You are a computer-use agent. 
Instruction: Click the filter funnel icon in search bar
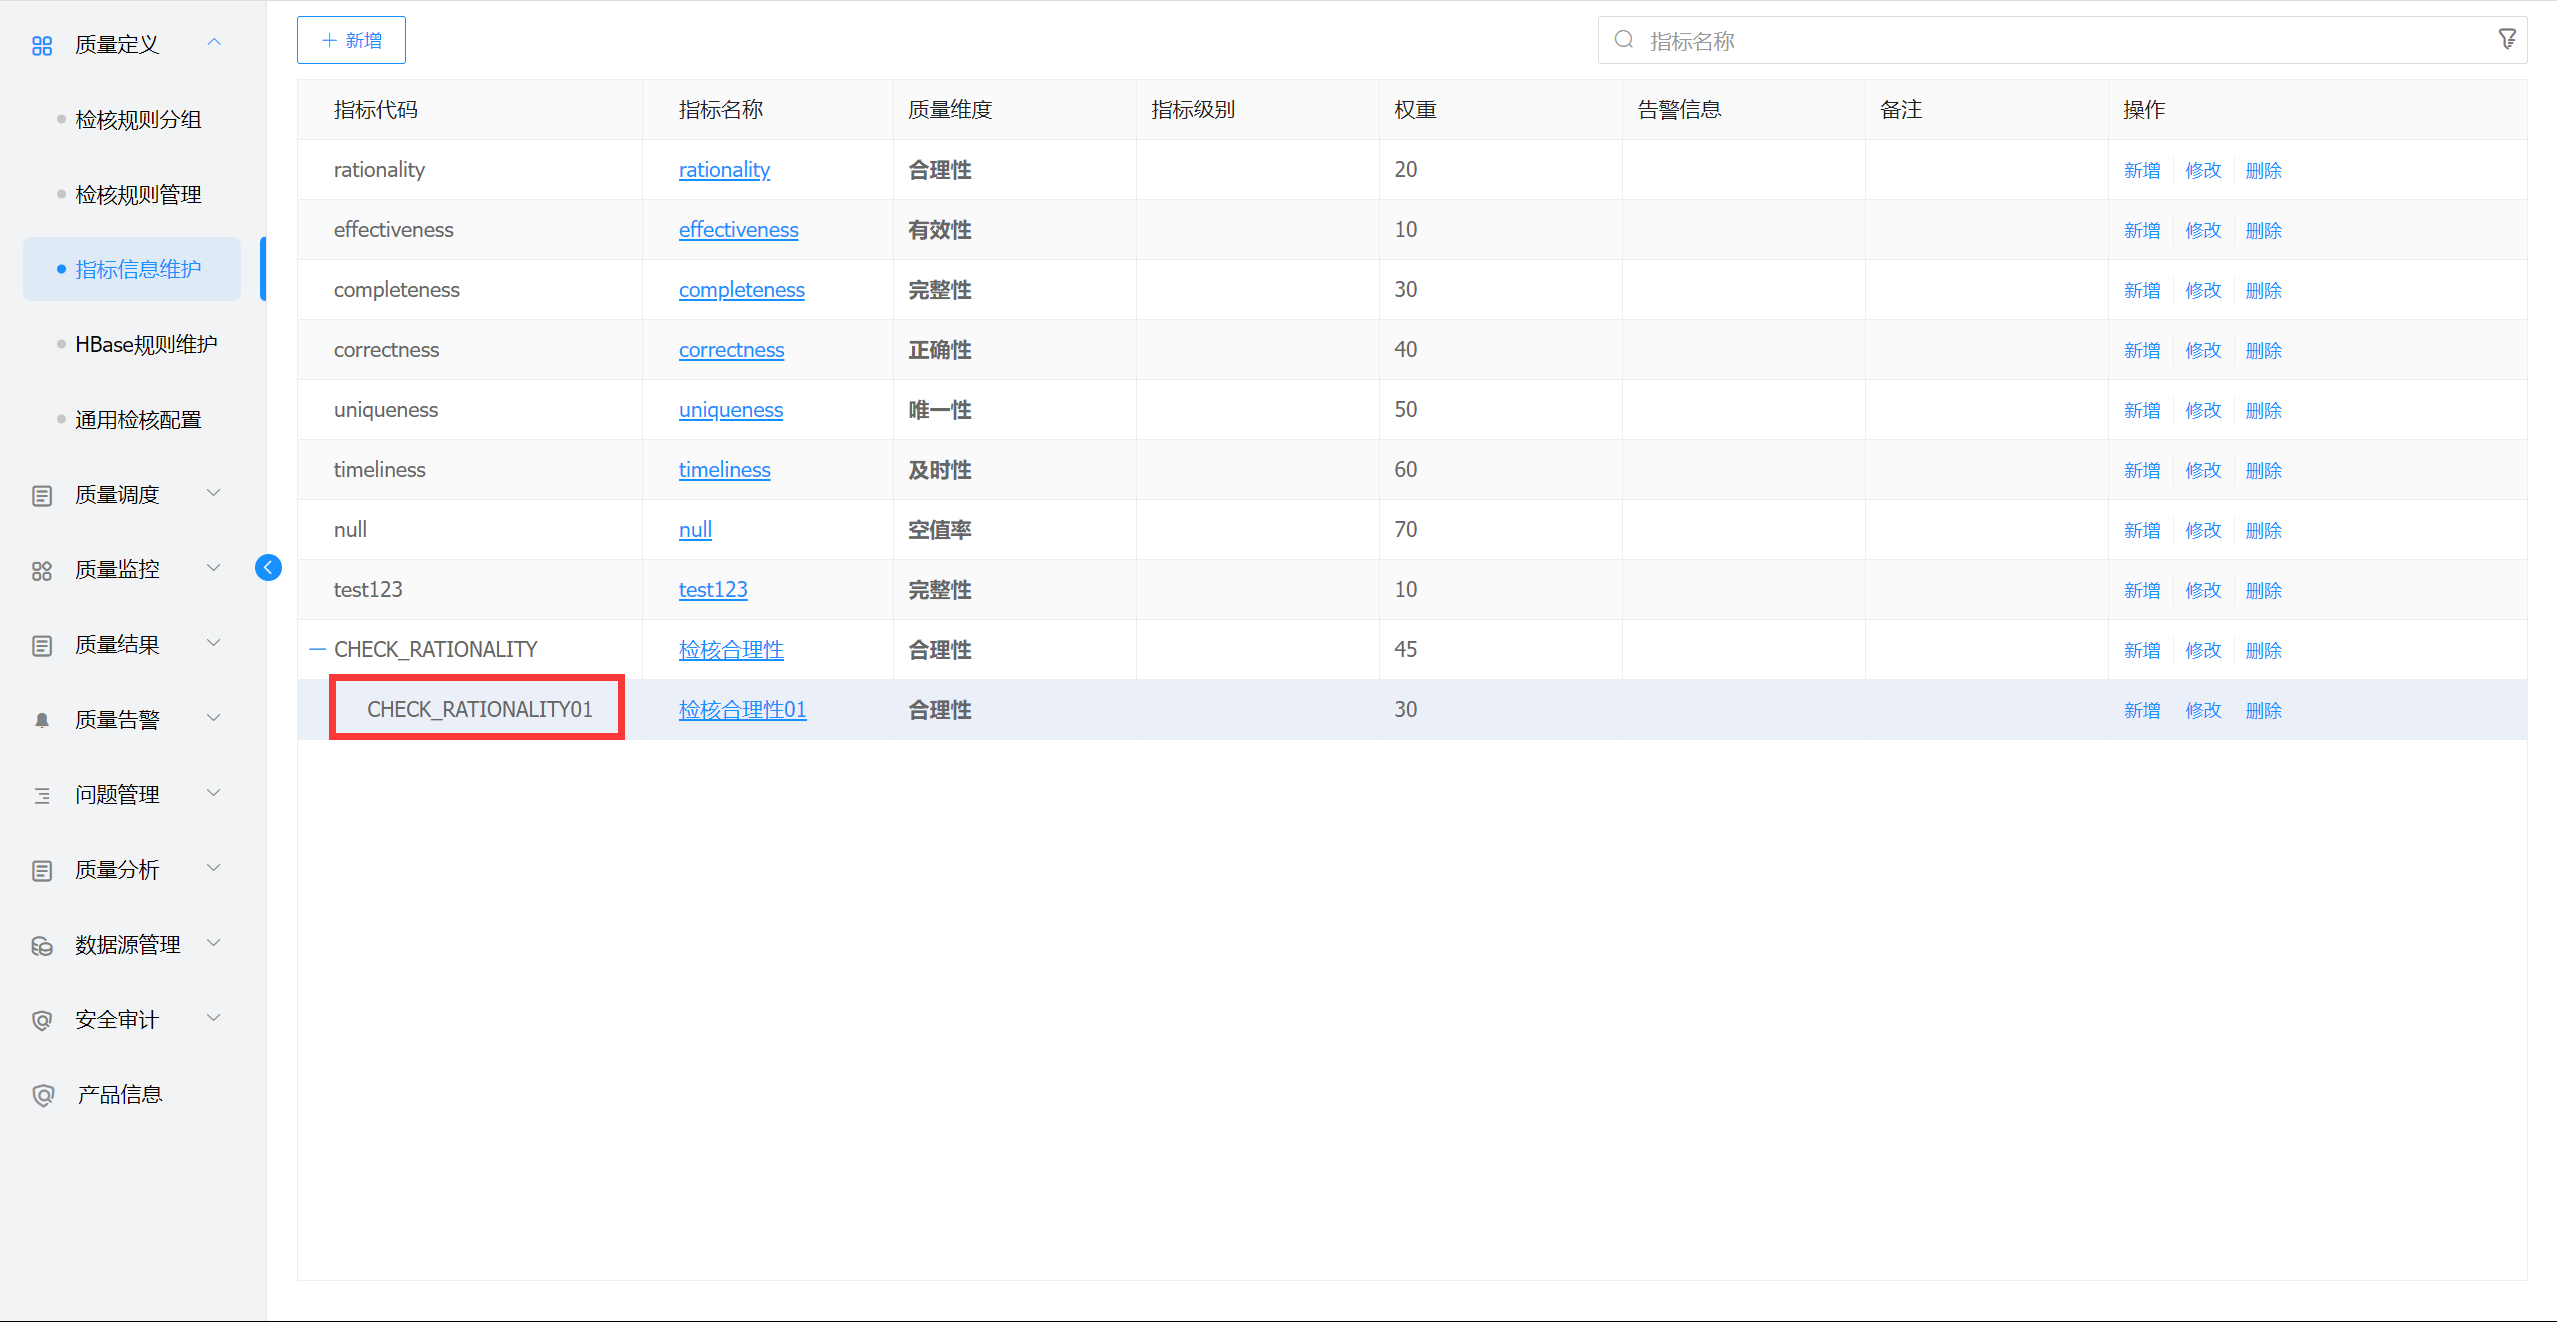2506,40
